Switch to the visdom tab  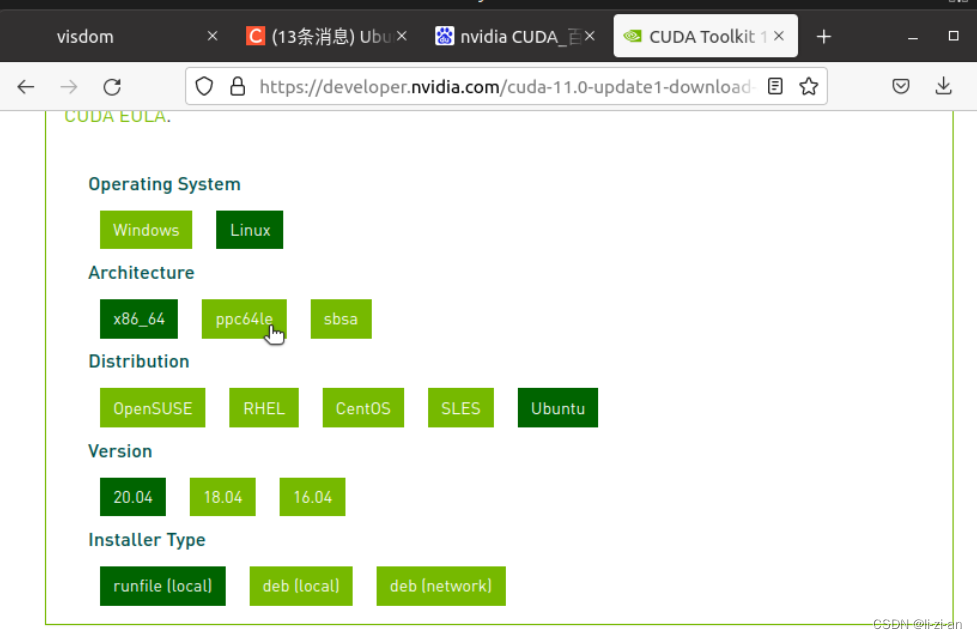coord(85,36)
